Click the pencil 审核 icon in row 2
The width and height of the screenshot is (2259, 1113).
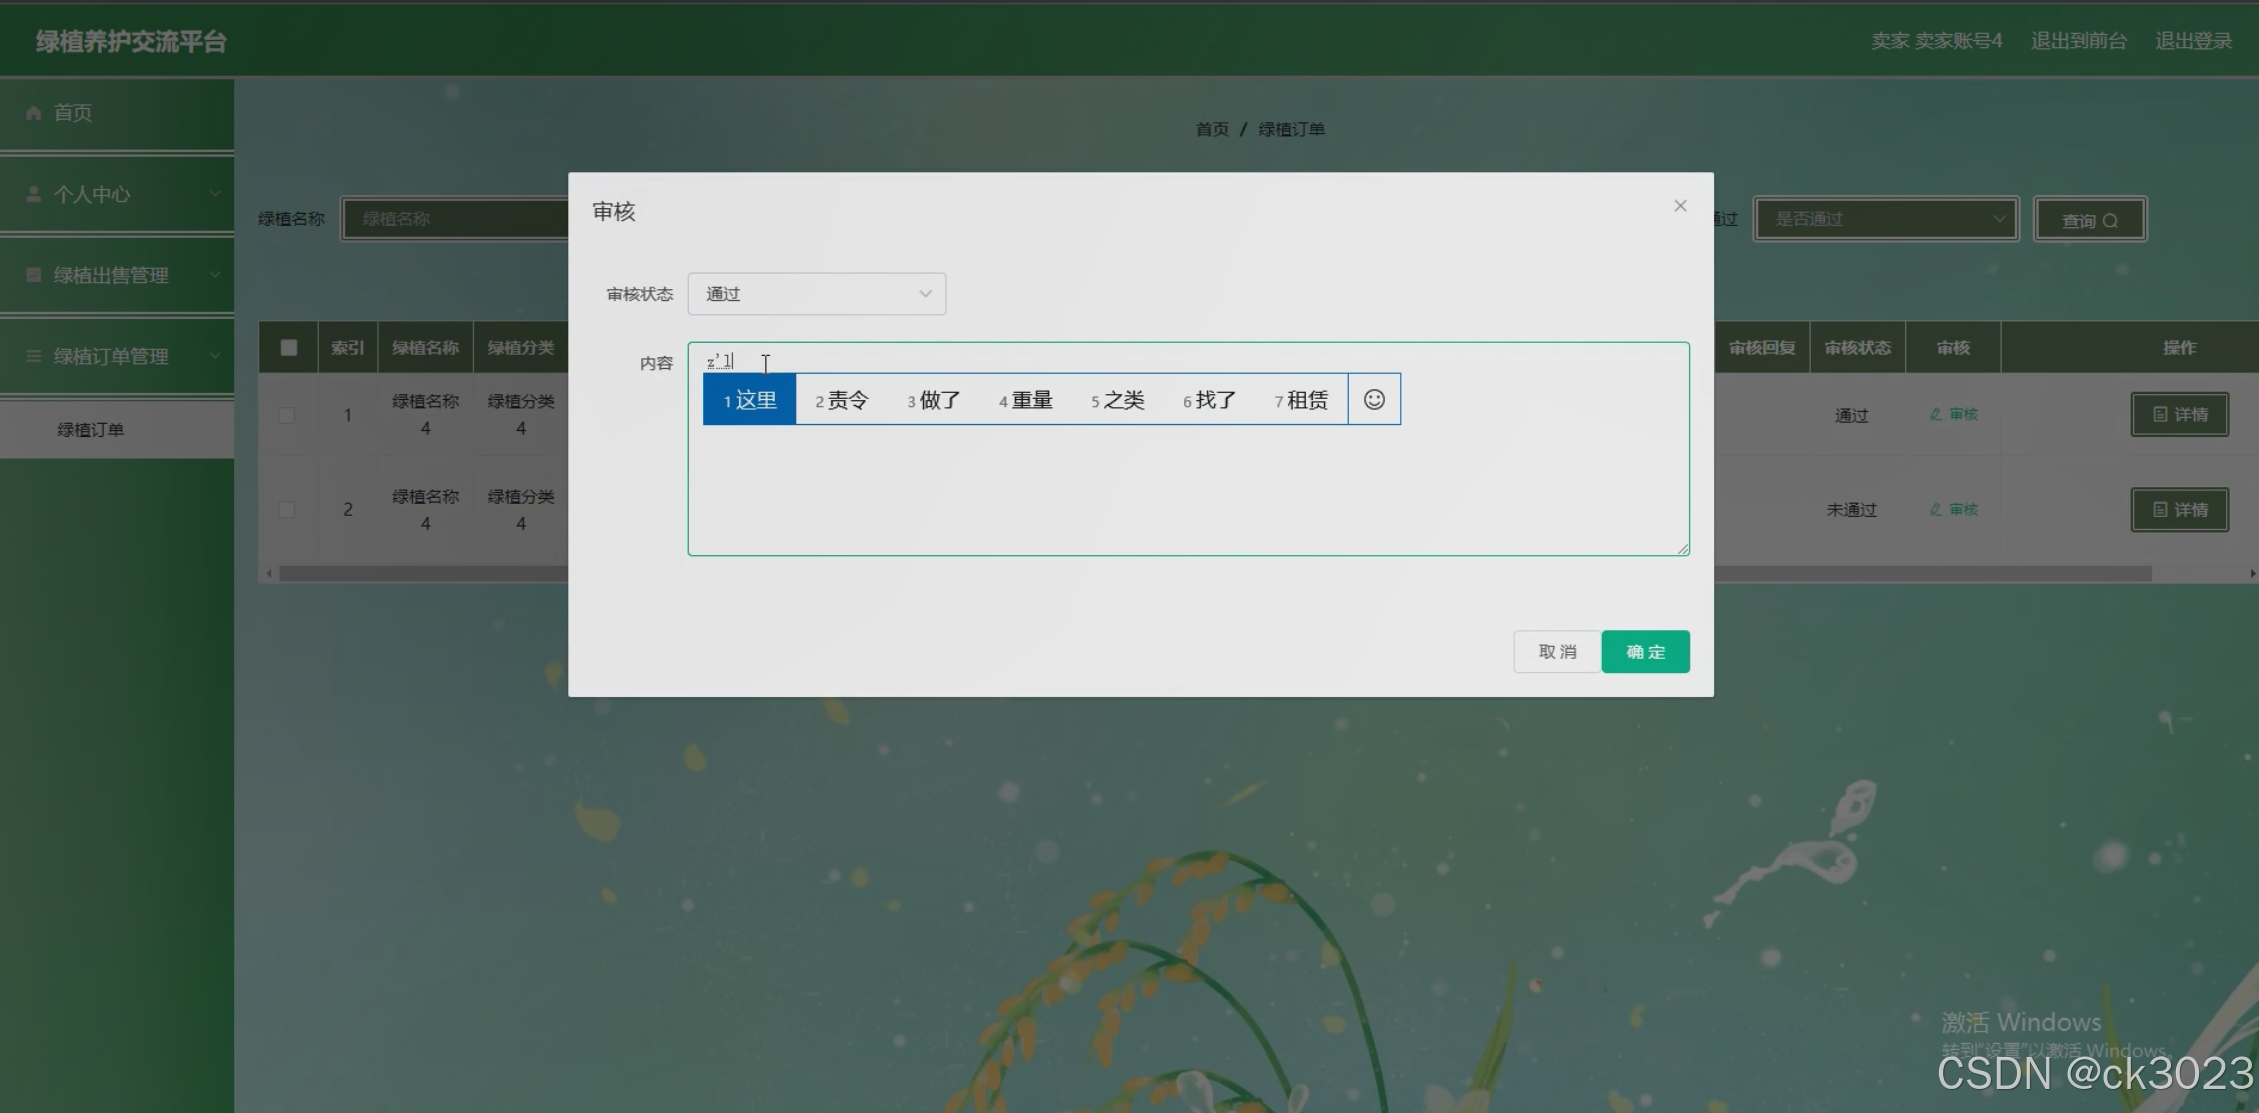pos(1936,510)
